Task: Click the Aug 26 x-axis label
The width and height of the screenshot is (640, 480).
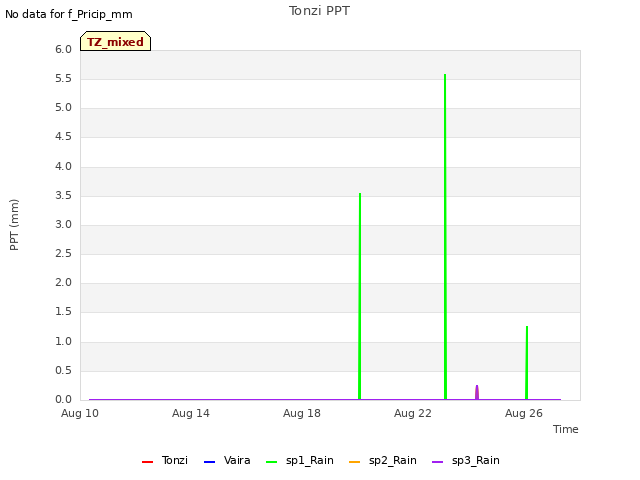Action: pos(524,413)
